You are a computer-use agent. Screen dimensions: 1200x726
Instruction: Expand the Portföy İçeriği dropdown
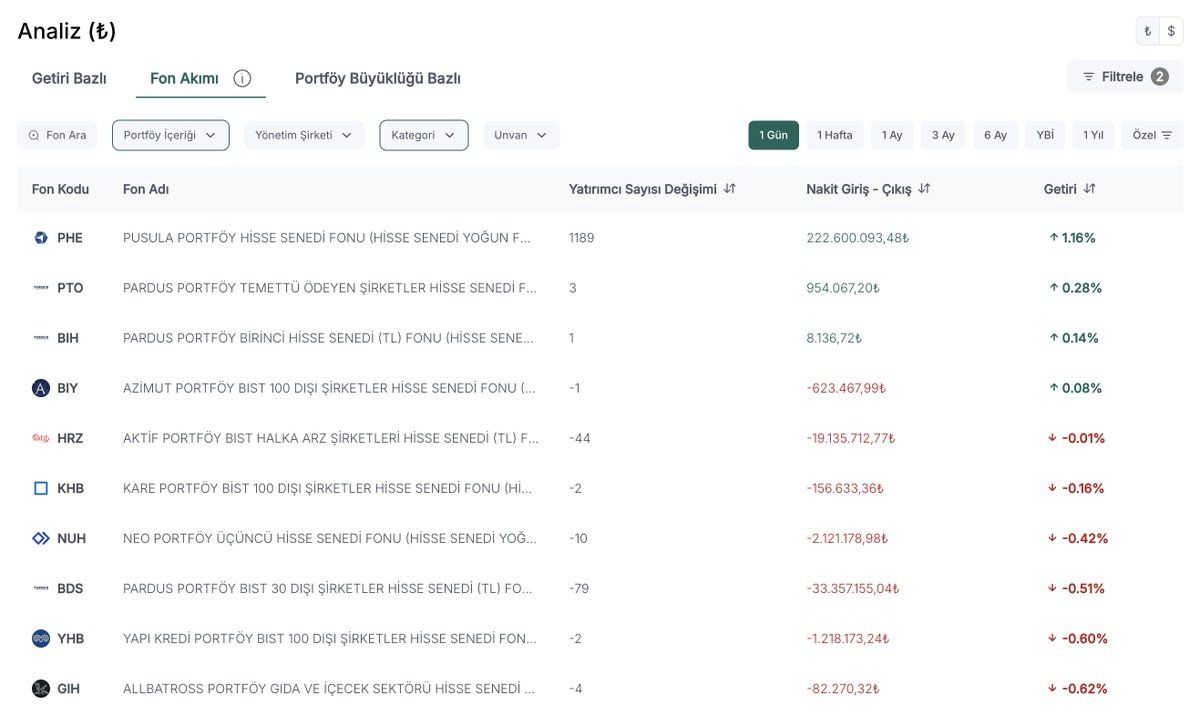pyautogui.click(x=170, y=135)
